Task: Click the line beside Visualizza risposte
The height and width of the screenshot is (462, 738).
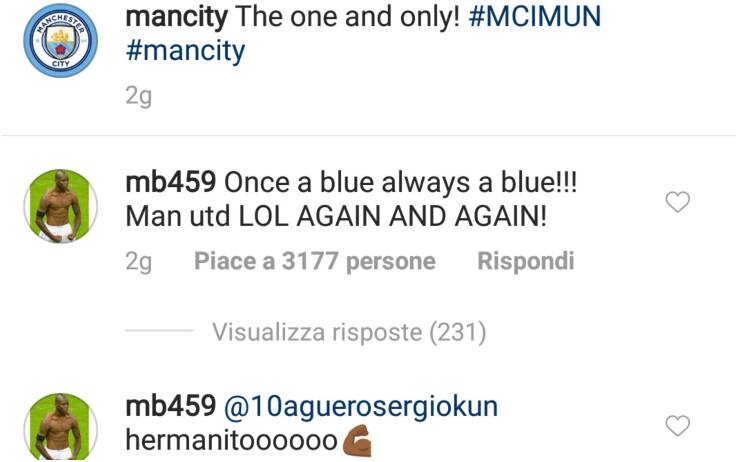Action: (159, 331)
